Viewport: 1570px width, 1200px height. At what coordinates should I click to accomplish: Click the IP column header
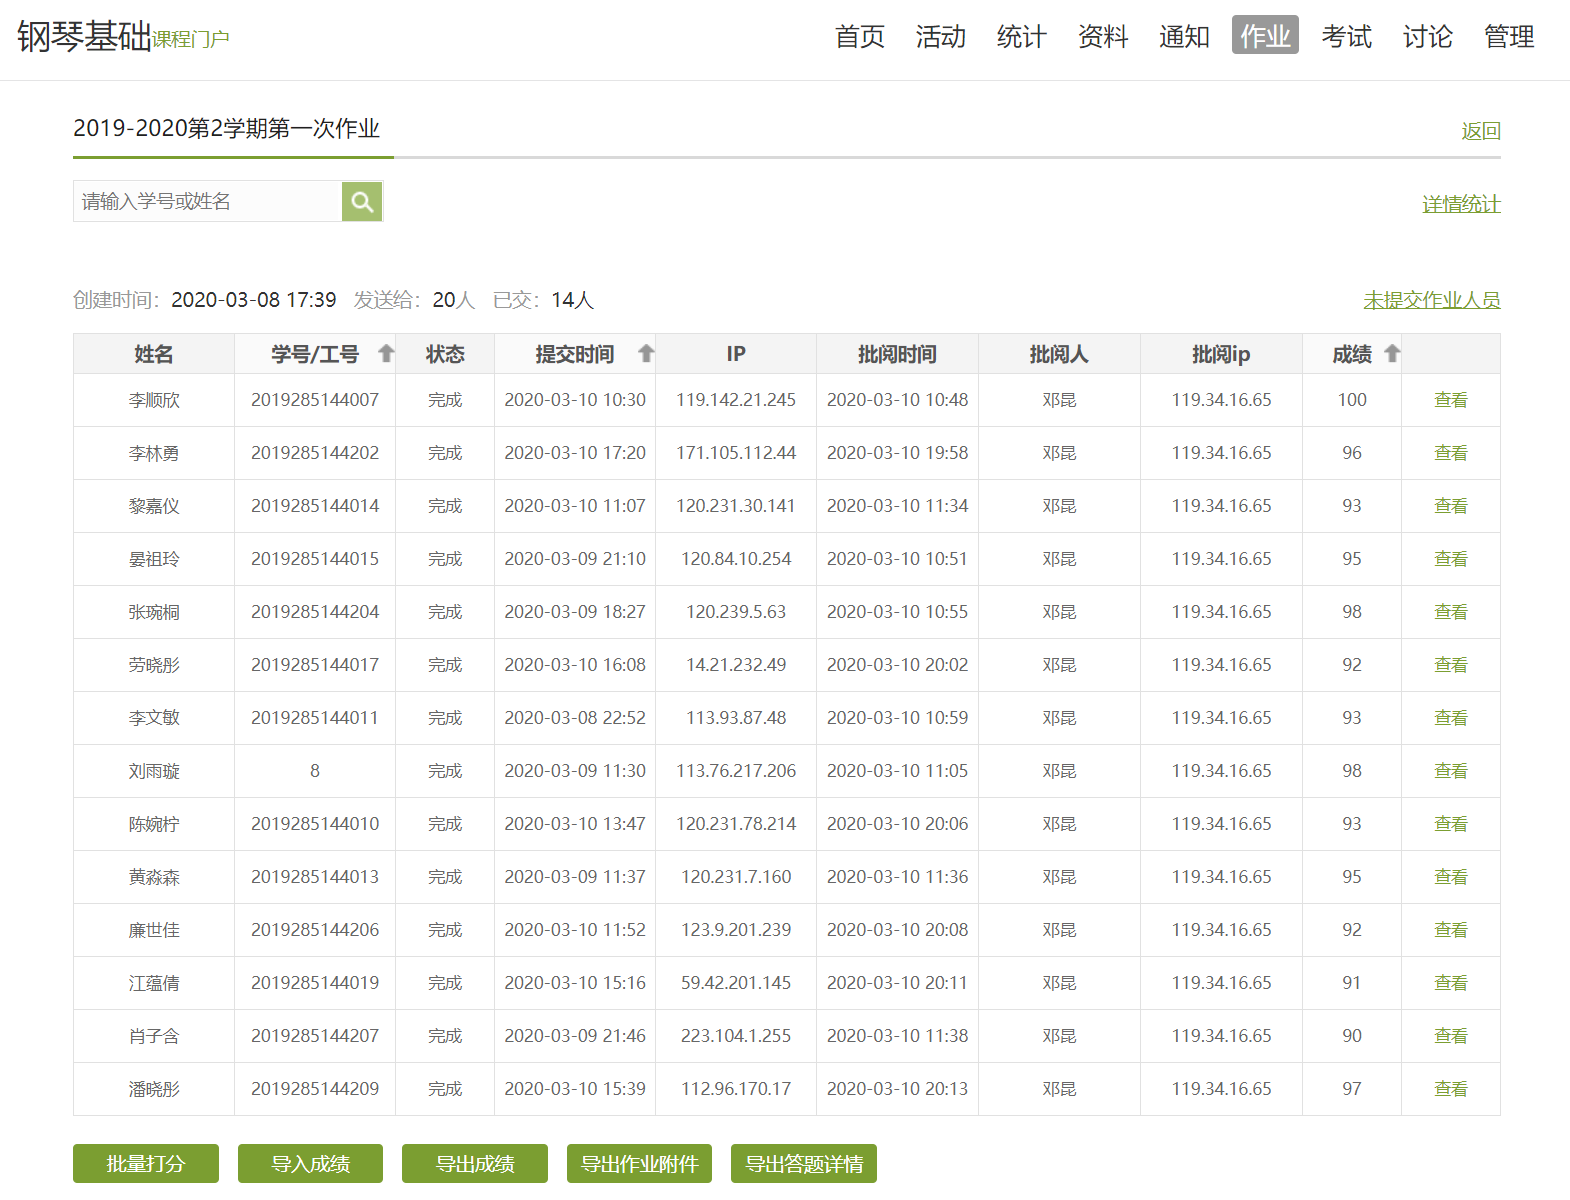point(736,354)
